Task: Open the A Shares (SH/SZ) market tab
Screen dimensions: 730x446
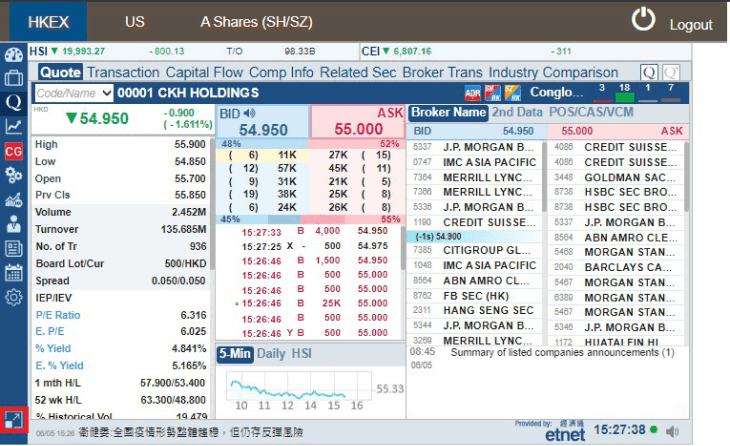Action: tap(257, 22)
